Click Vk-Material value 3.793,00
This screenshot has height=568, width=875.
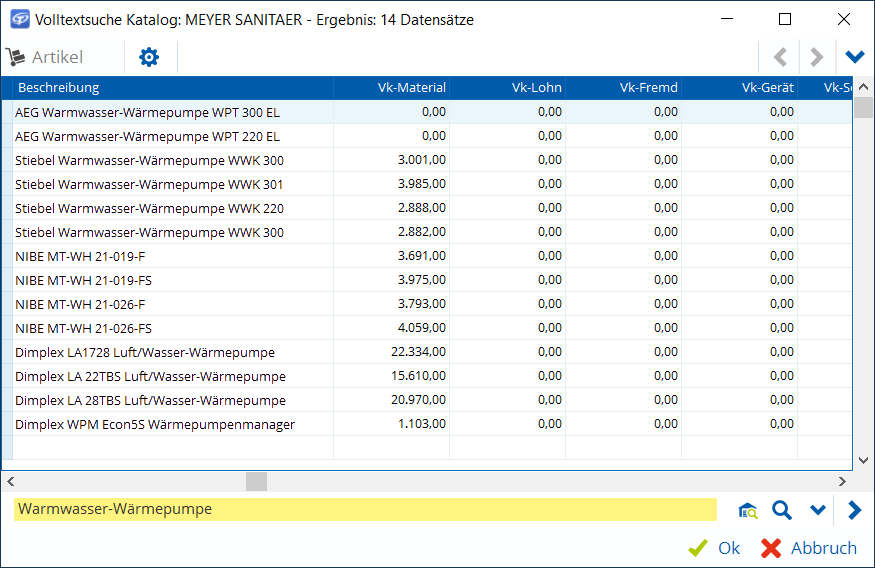[x=422, y=304]
